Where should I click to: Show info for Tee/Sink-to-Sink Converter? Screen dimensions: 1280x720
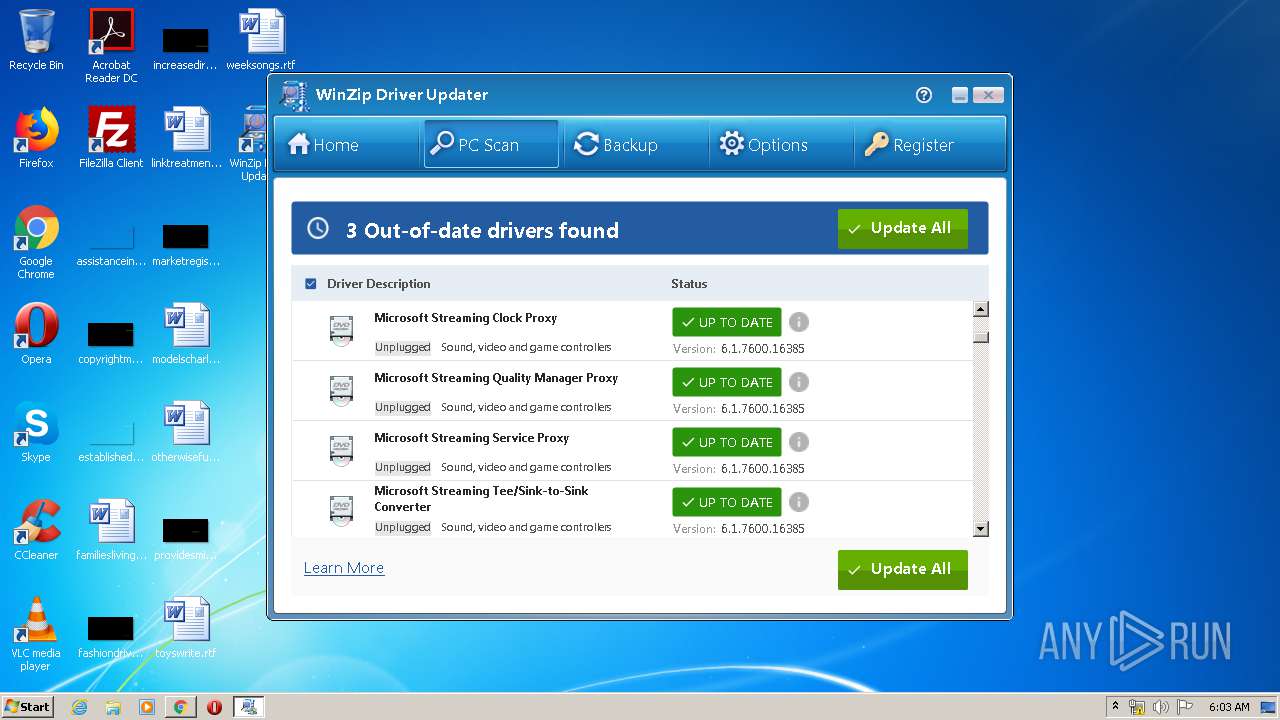click(x=799, y=502)
